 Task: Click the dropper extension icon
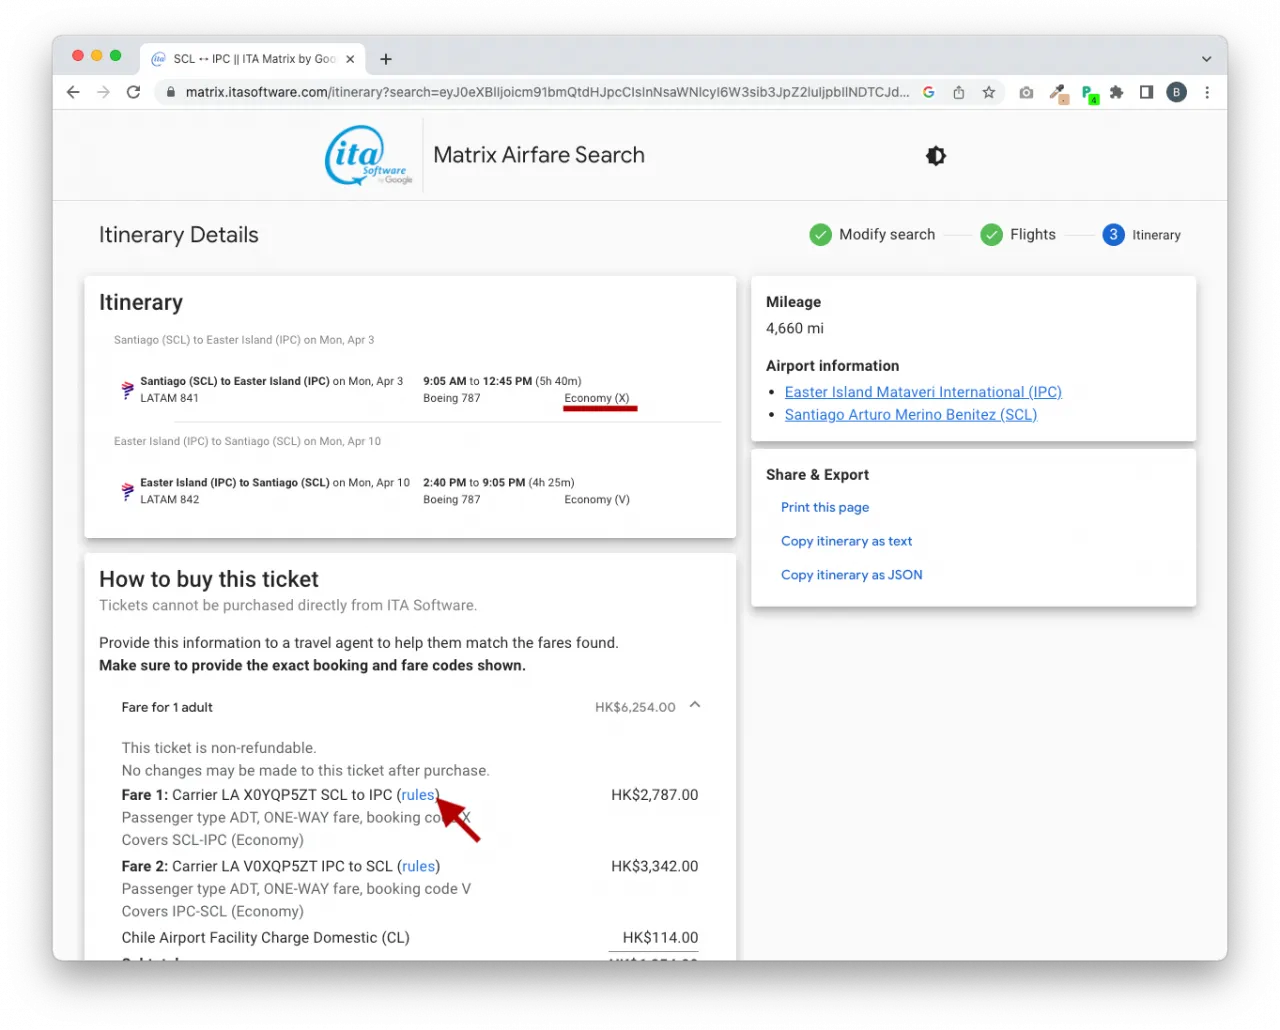click(1058, 93)
